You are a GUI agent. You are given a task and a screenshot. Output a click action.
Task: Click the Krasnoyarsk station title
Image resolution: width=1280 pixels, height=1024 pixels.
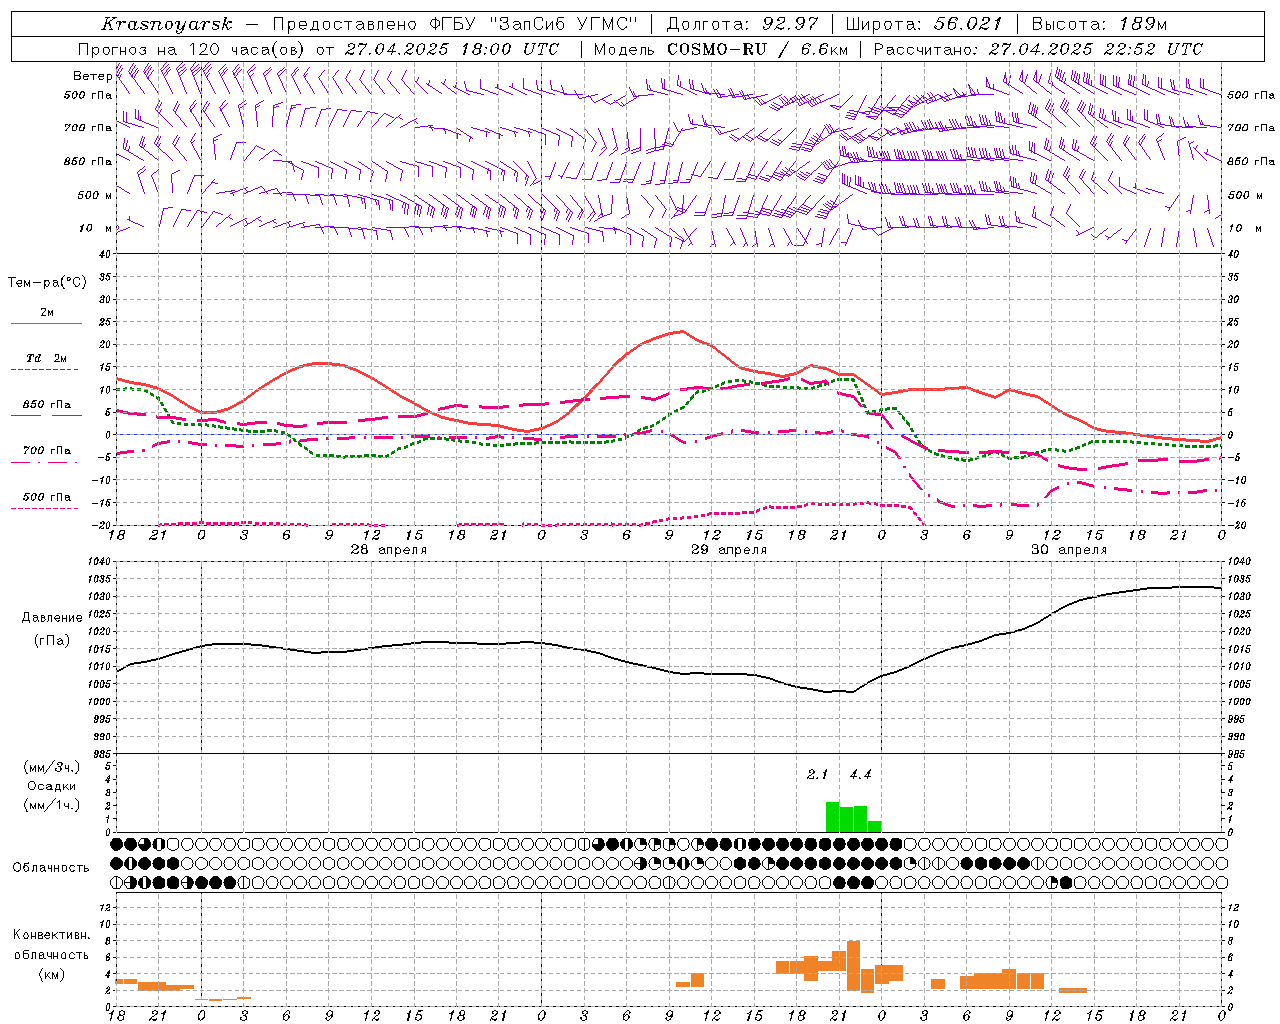coord(167,24)
